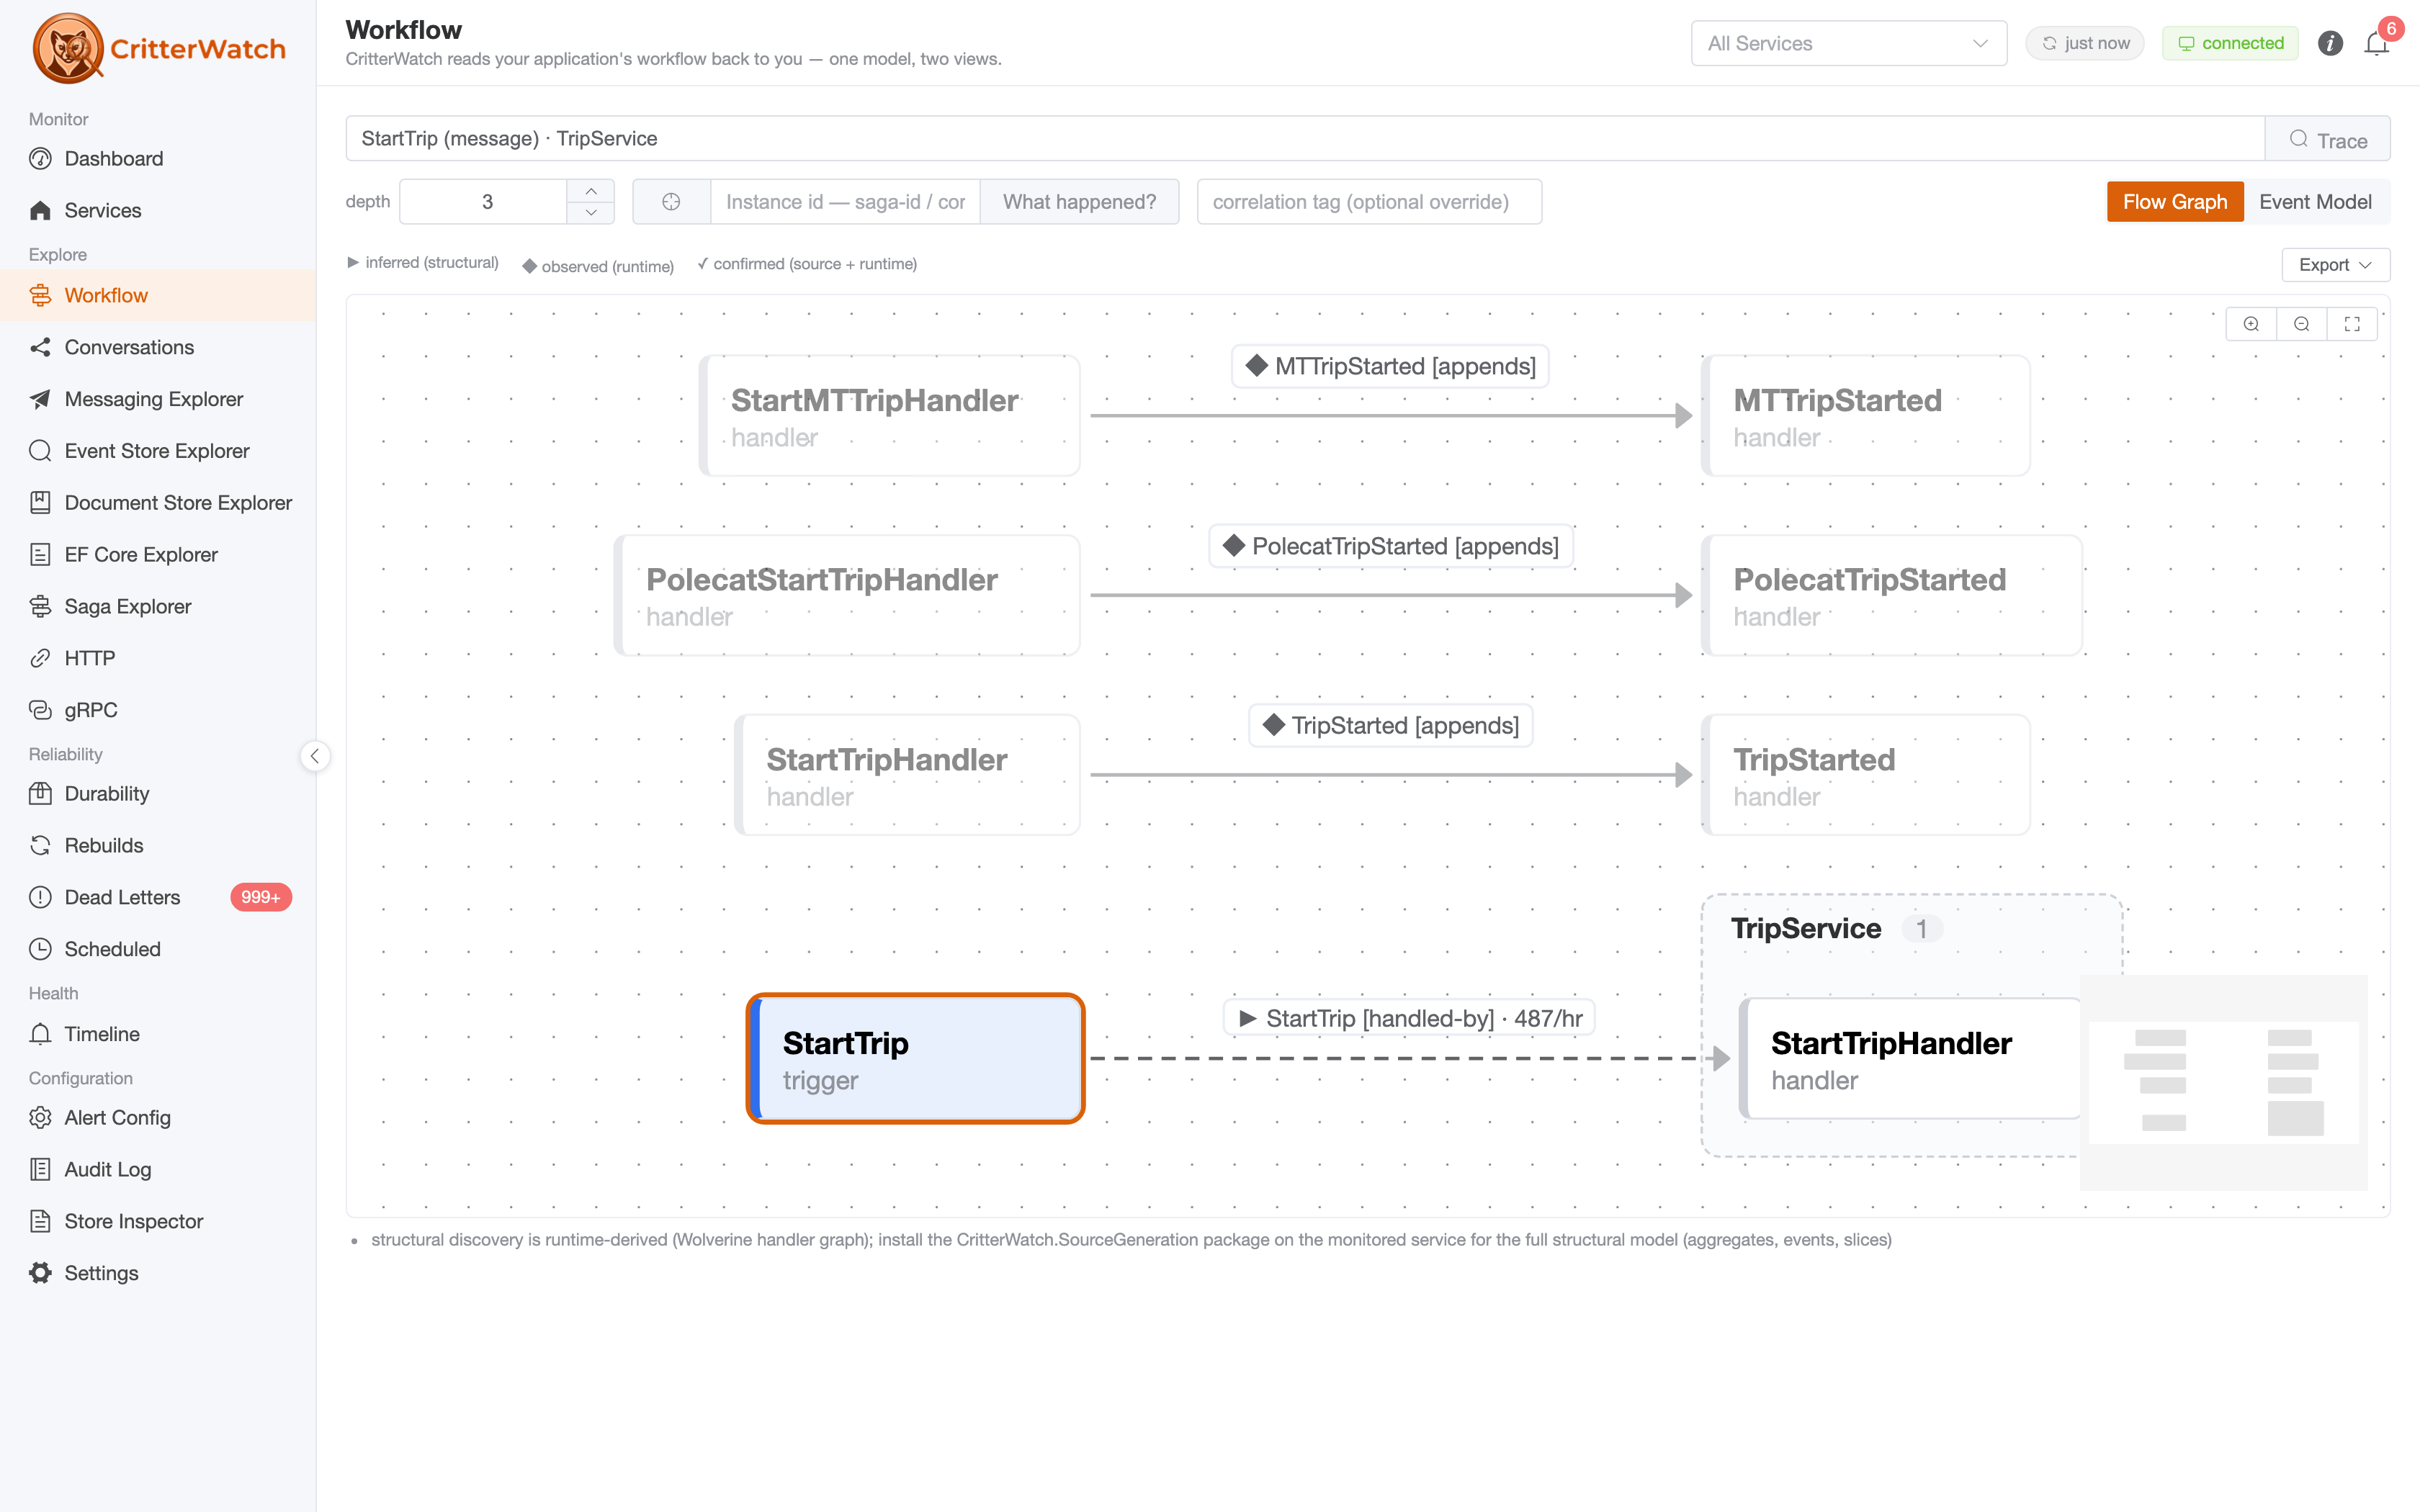Increase depth with the up arrow
Viewport: 2420px width, 1512px height.
(591, 191)
